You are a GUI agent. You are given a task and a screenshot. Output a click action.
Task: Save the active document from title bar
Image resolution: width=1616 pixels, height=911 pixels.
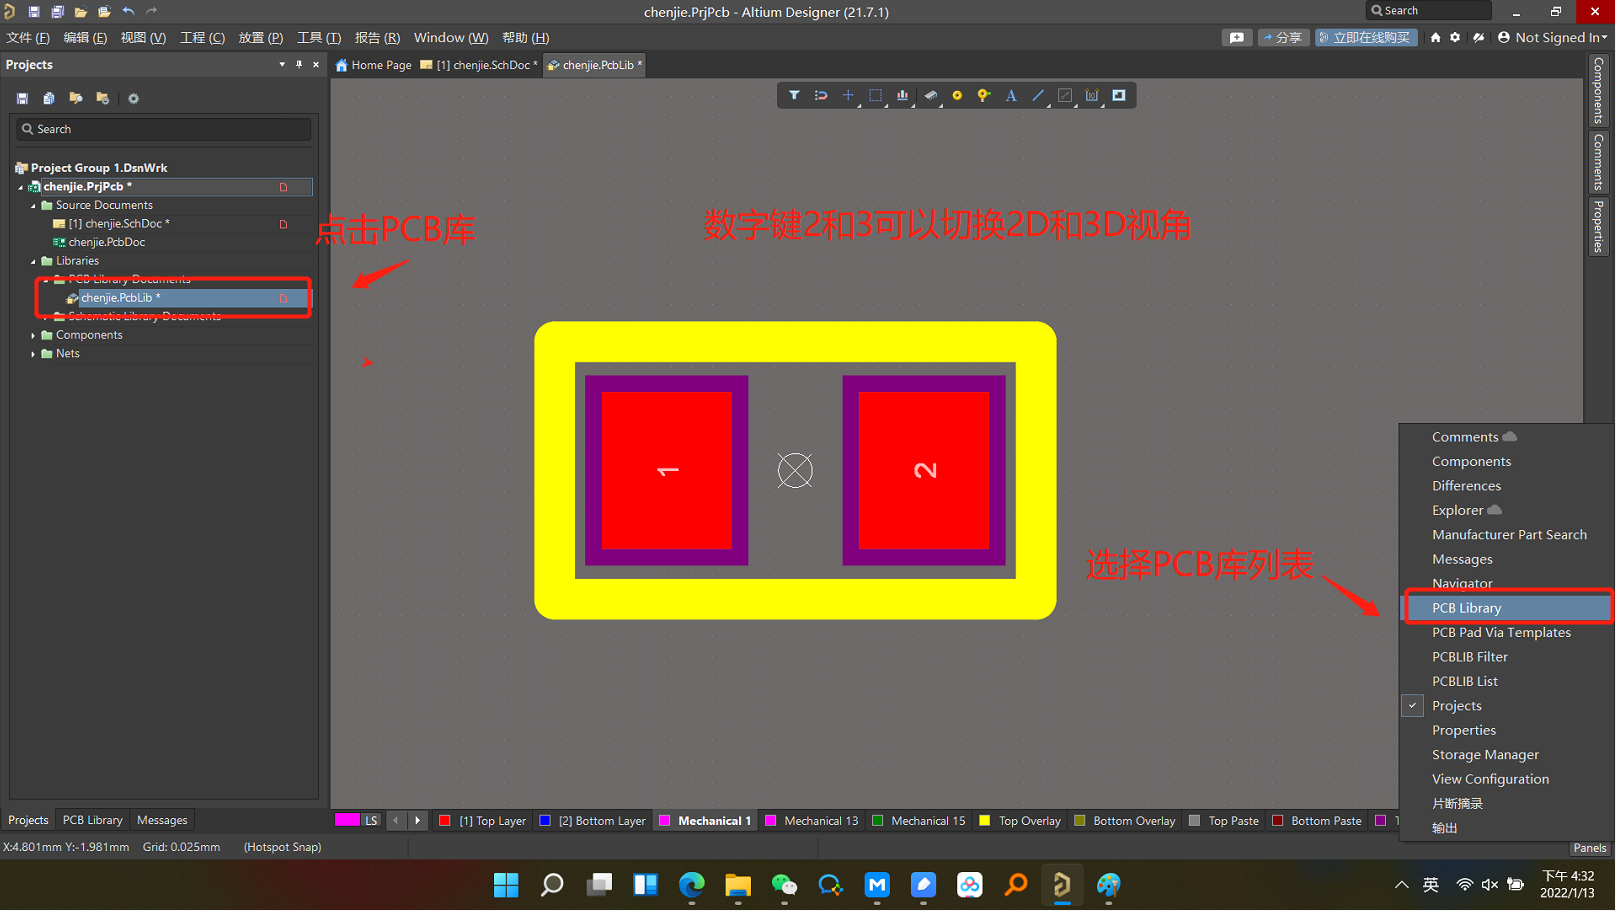[x=33, y=11]
